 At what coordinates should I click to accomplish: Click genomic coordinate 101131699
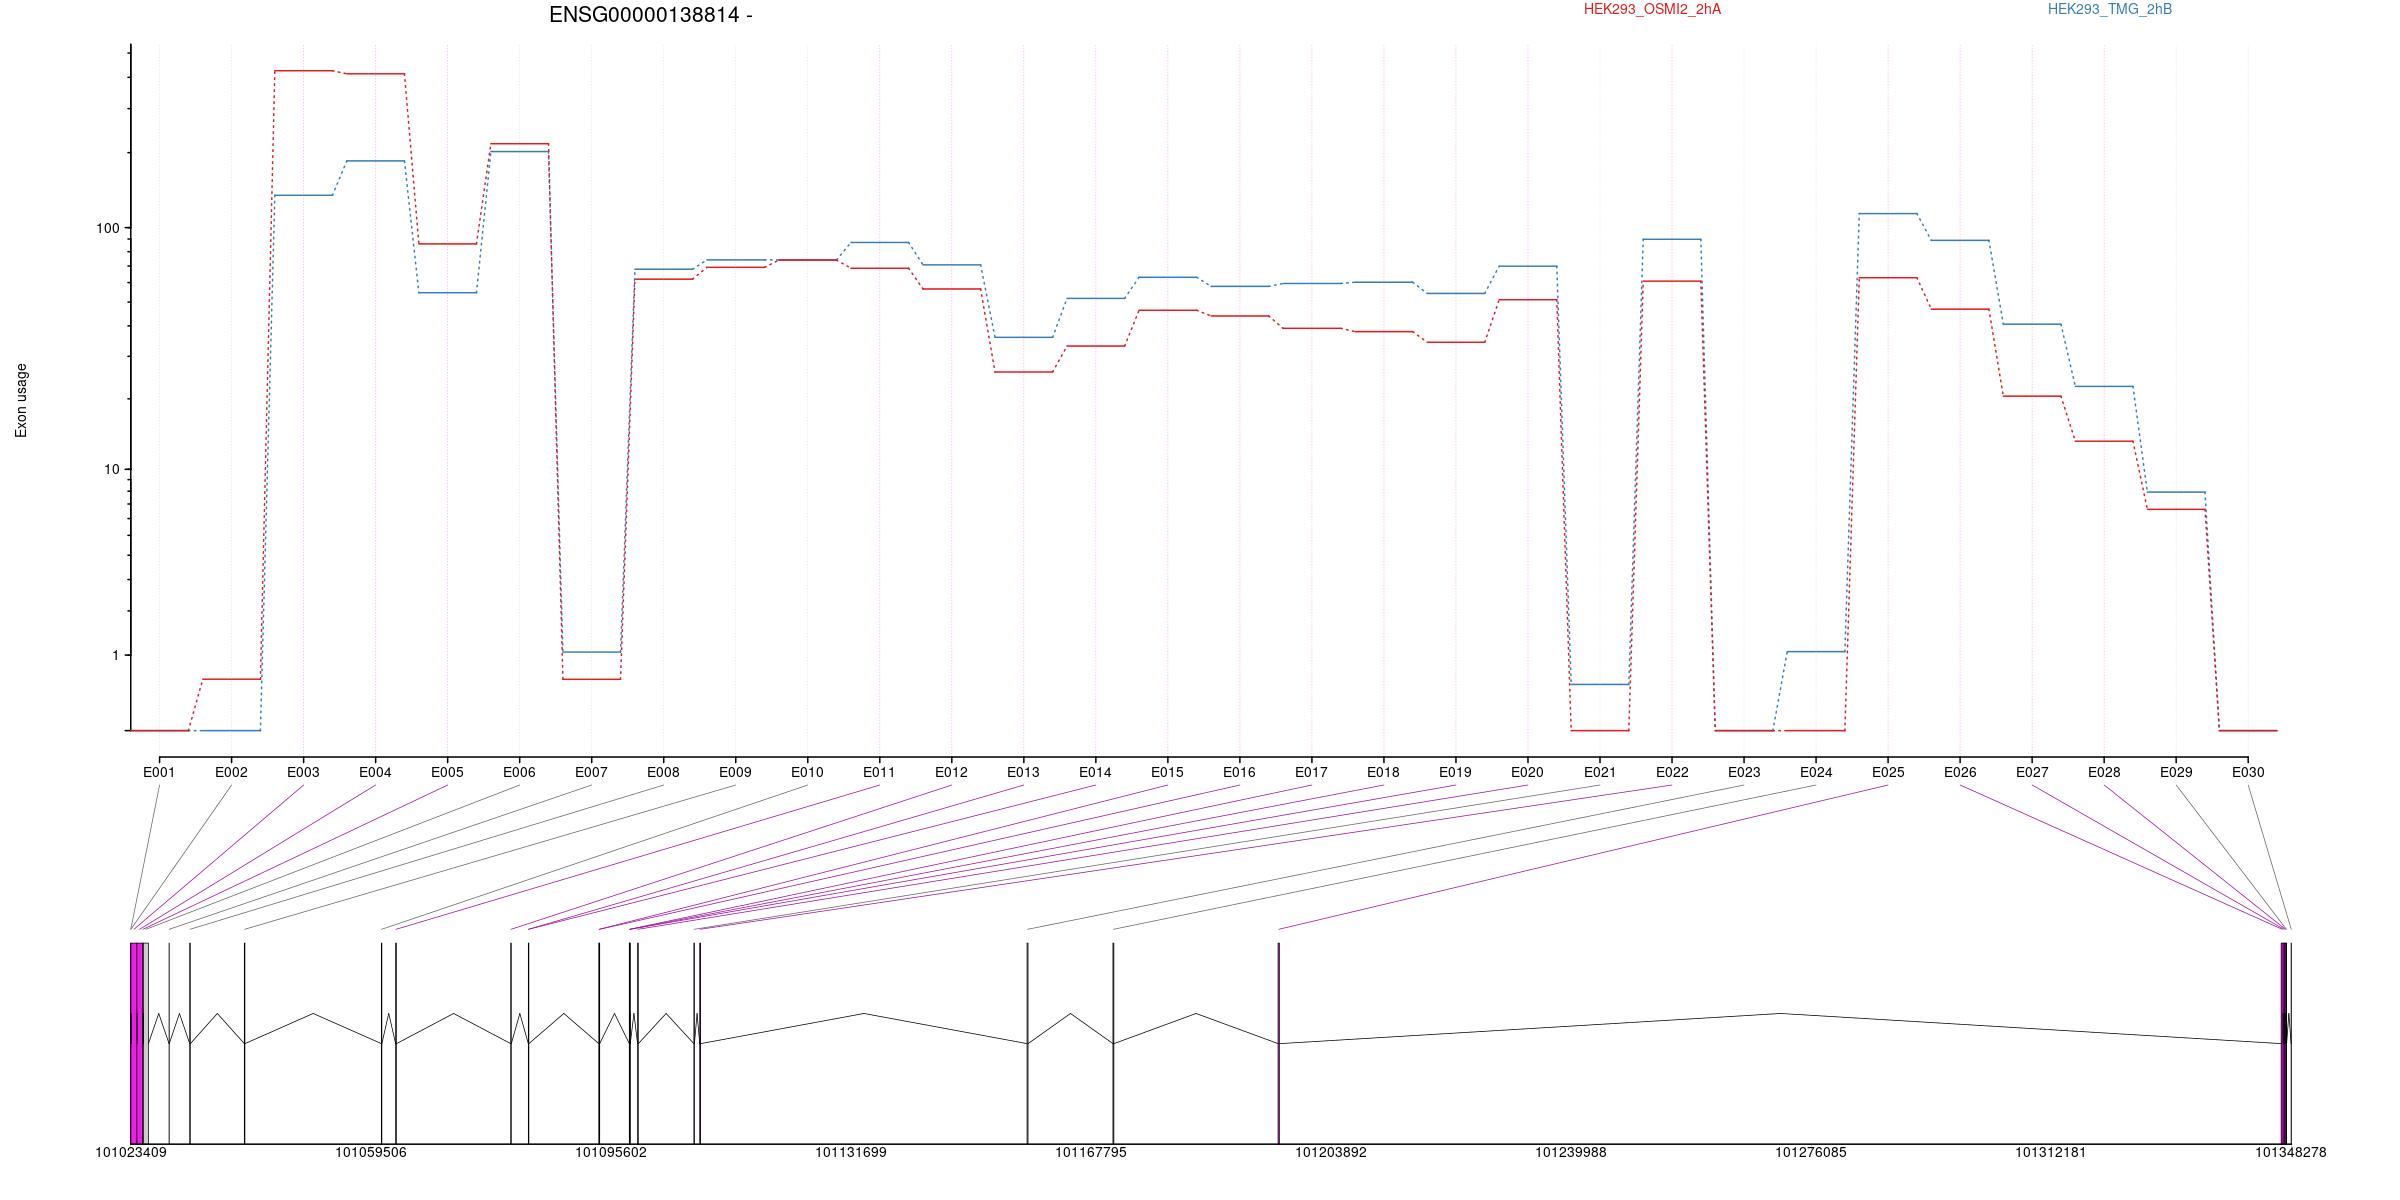(851, 1153)
